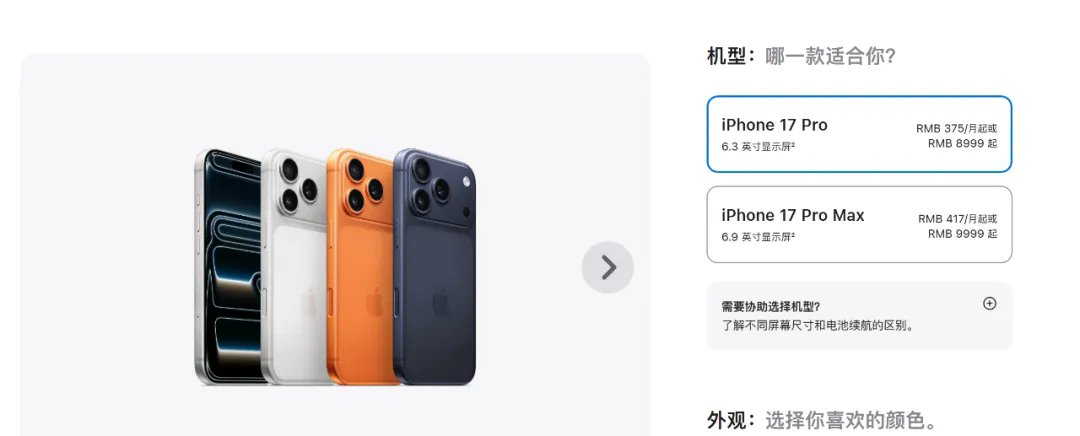Screen dimensions: 1080x436
Task: Show next image with the right chevron
Action: click(x=608, y=267)
